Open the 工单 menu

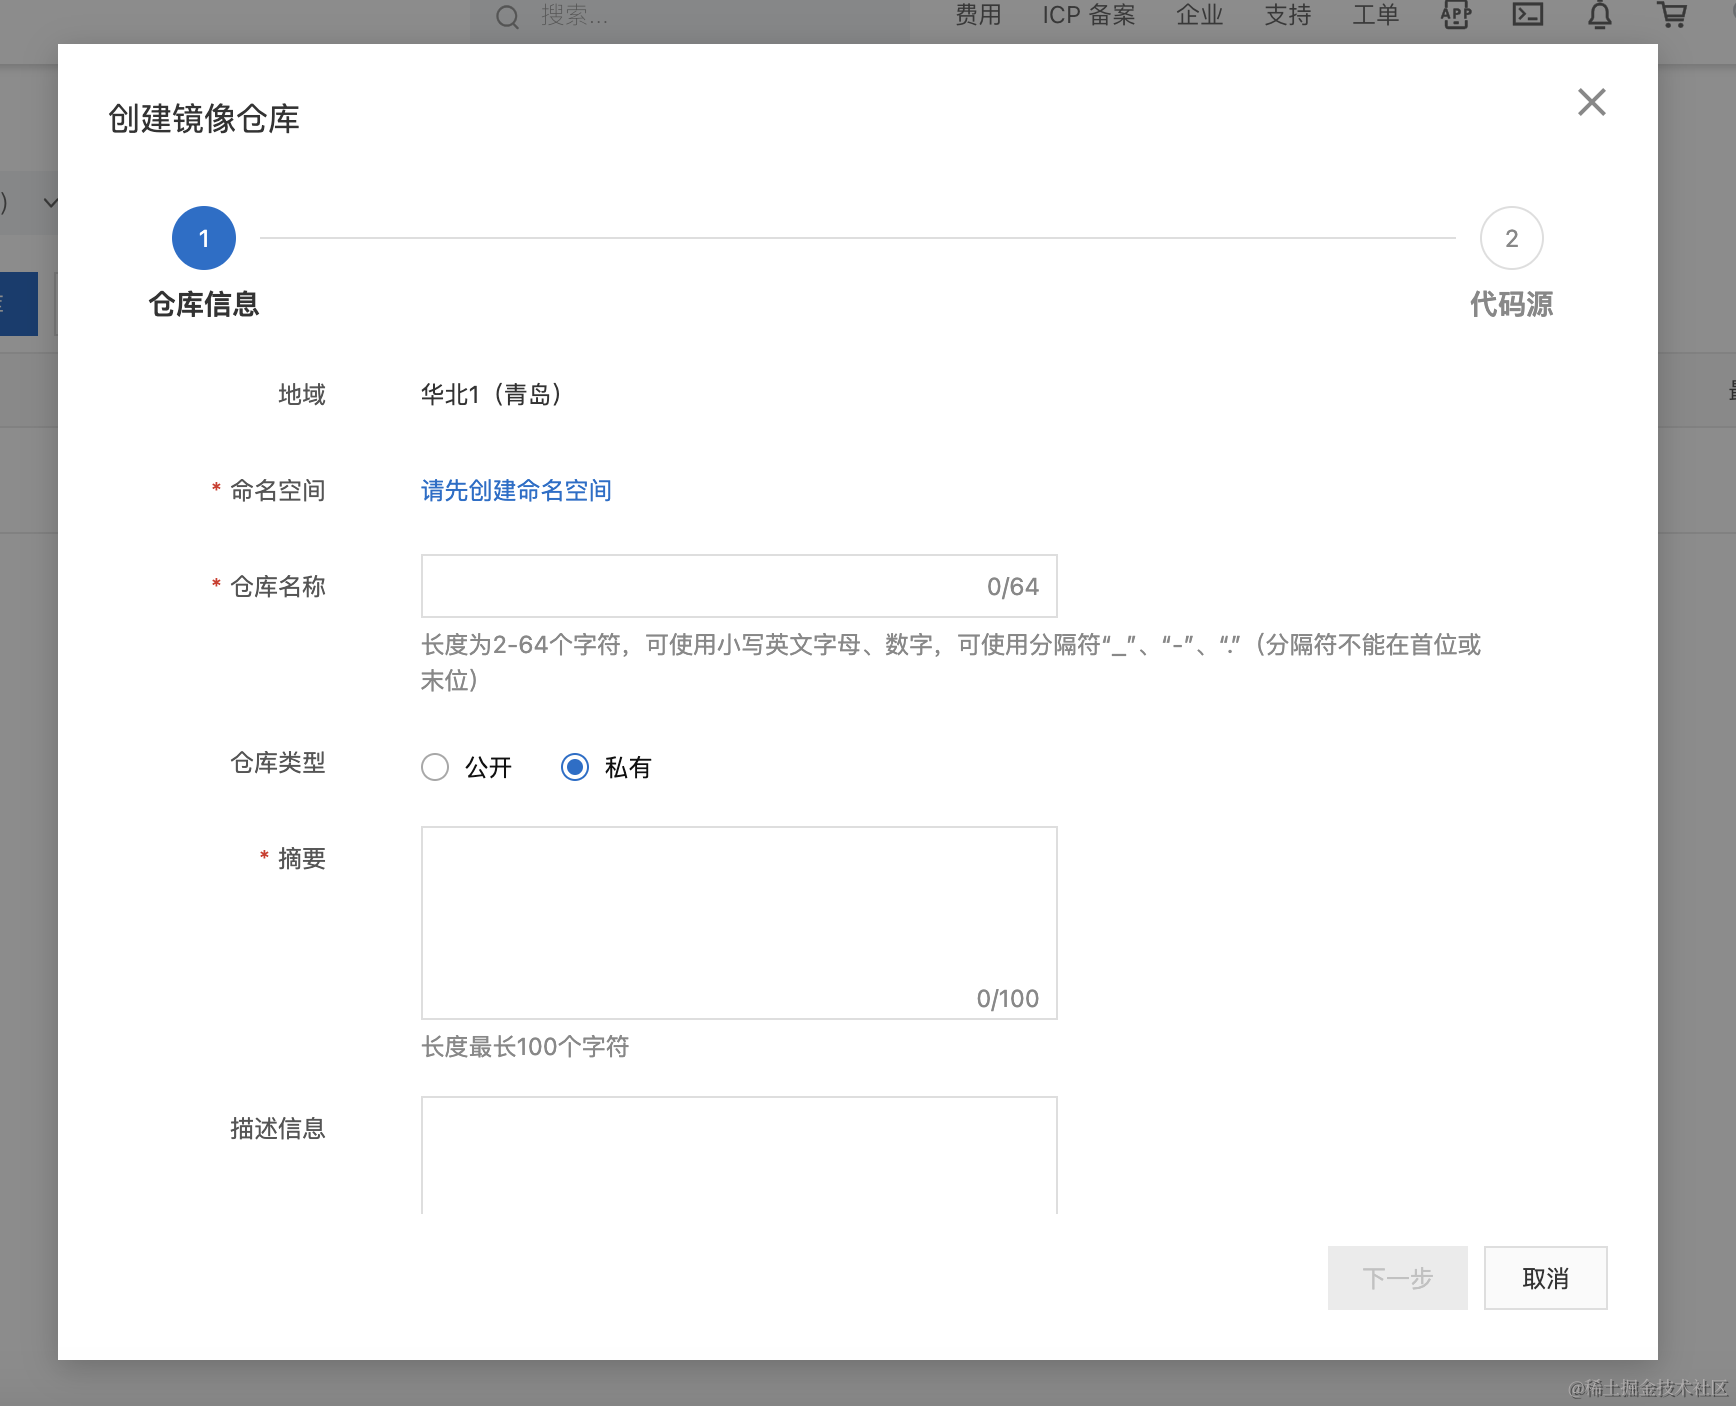[x=1375, y=15]
